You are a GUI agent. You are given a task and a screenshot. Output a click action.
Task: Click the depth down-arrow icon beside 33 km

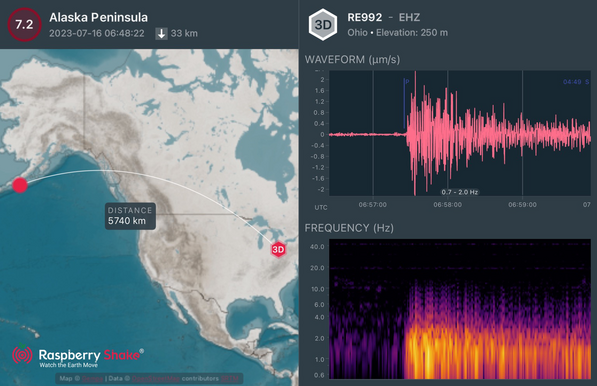coord(161,33)
